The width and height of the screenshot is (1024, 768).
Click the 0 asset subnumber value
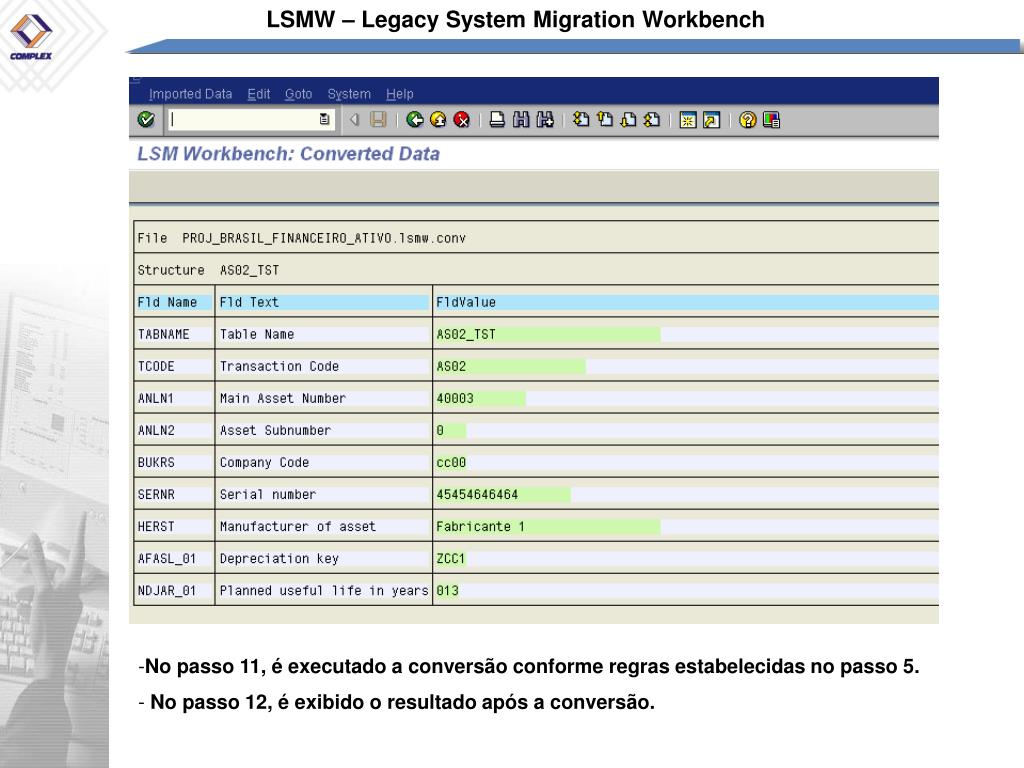(440, 430)
